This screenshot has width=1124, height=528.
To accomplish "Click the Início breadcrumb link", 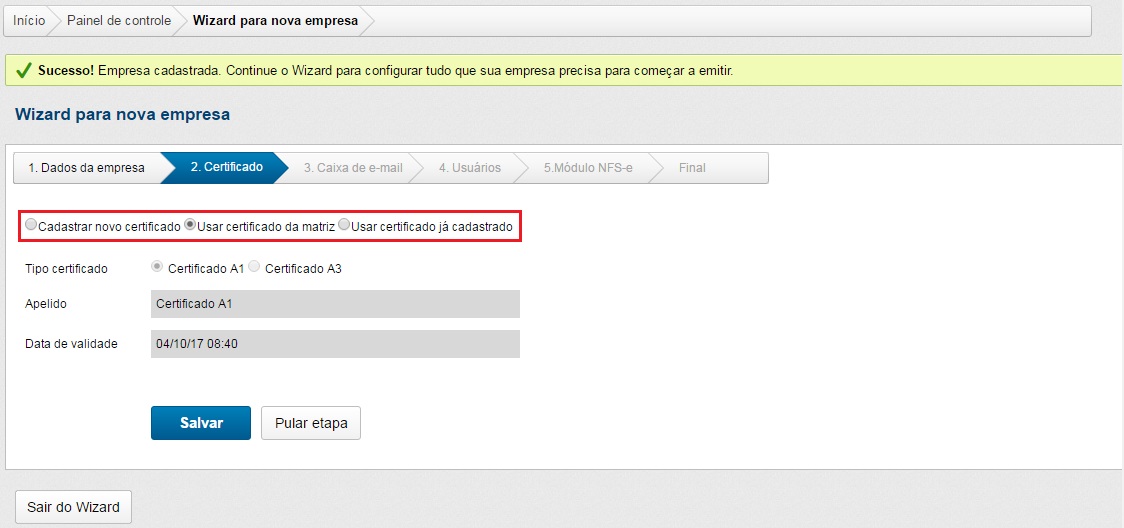I will click(x=29, y=20).
